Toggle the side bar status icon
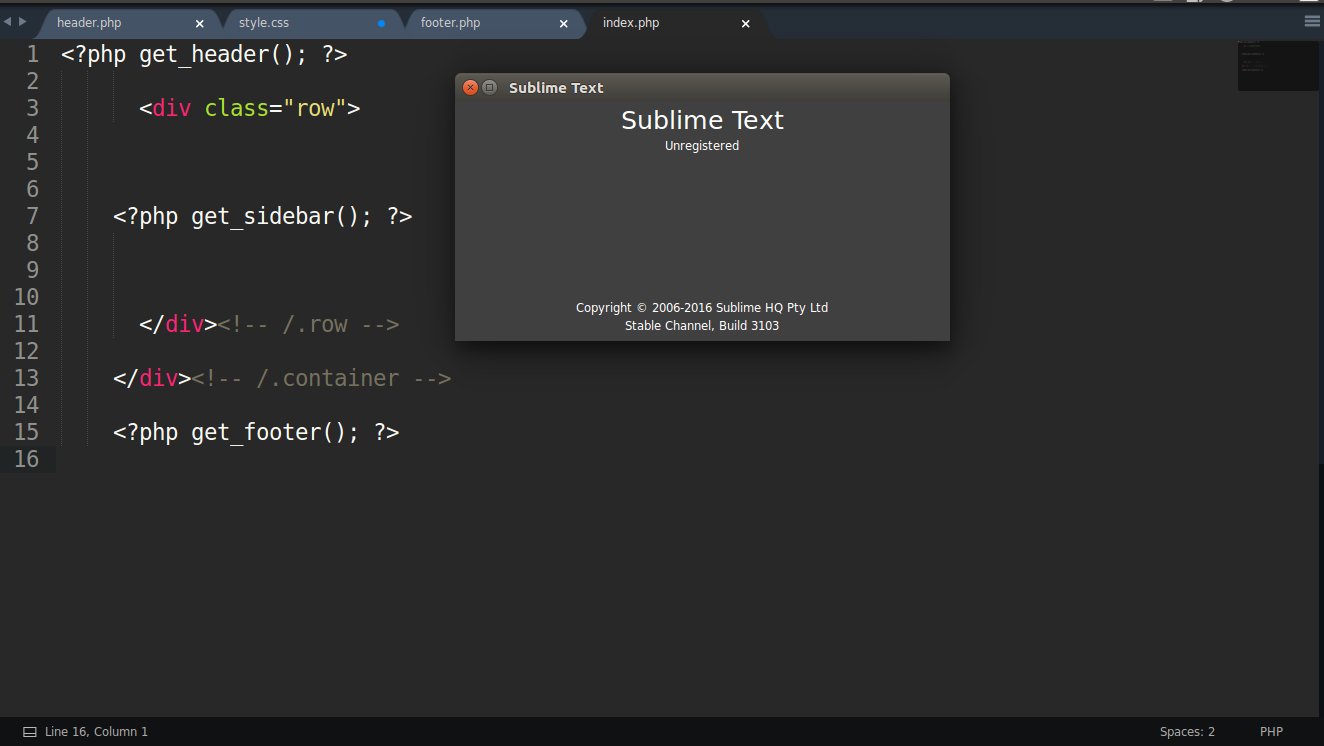1324x746 pixels. click(30, 732)
